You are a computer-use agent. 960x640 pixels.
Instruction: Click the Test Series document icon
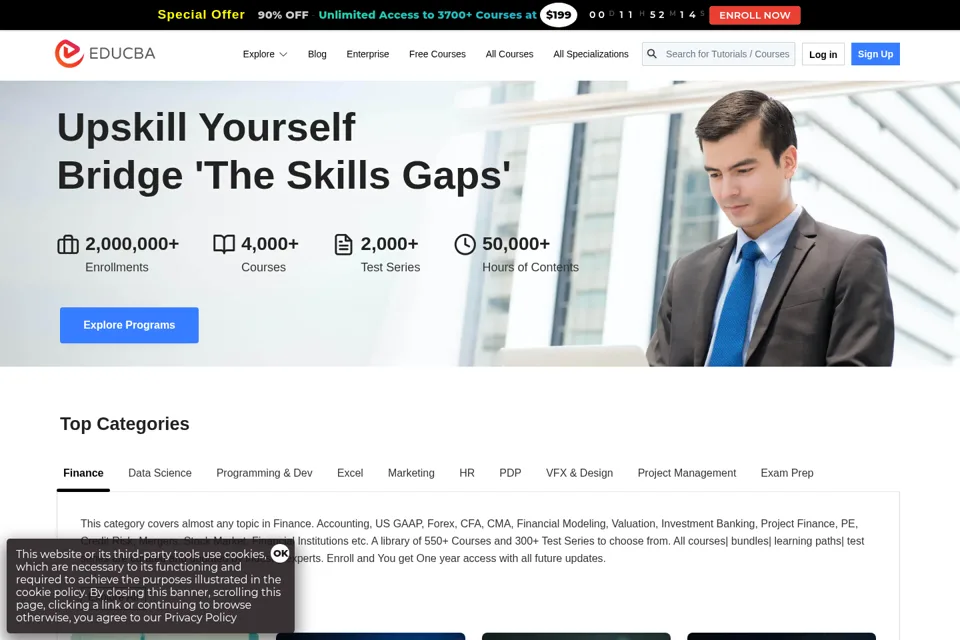(x=343, y=244)
